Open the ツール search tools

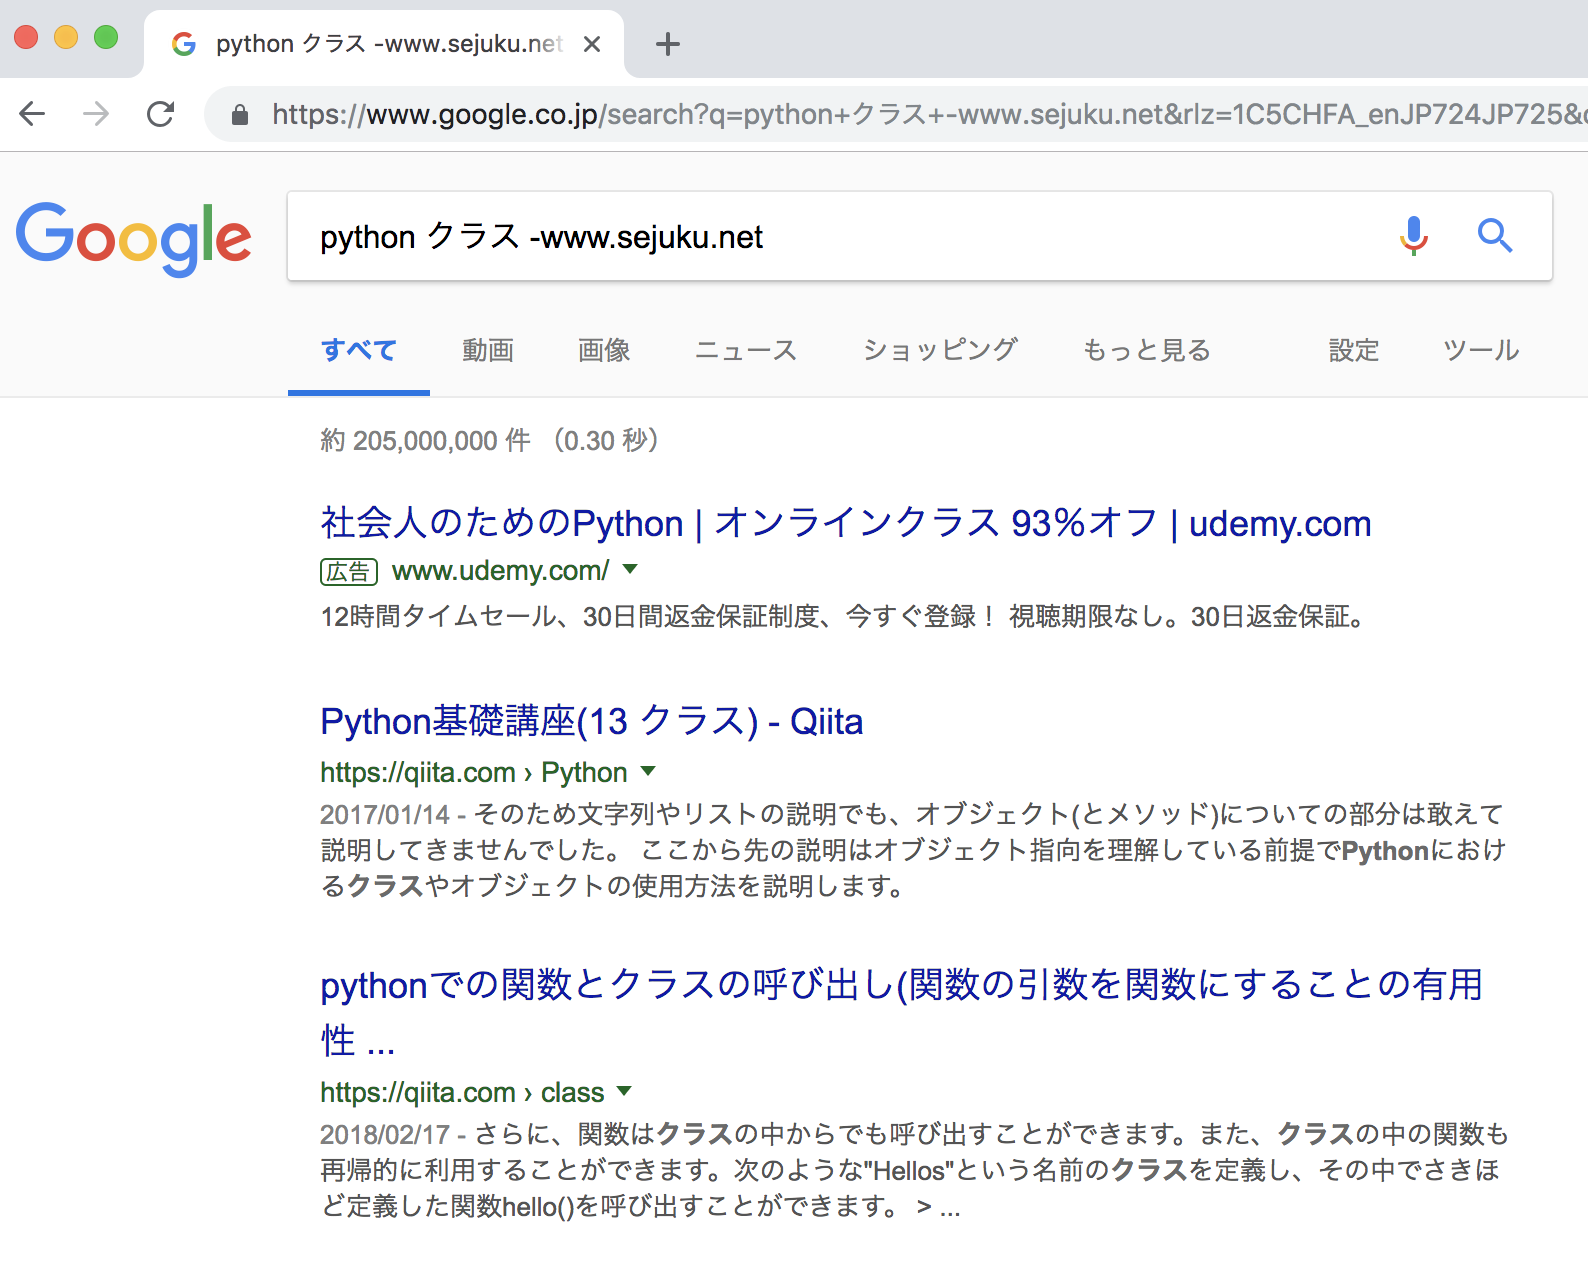coord(1481,350)
